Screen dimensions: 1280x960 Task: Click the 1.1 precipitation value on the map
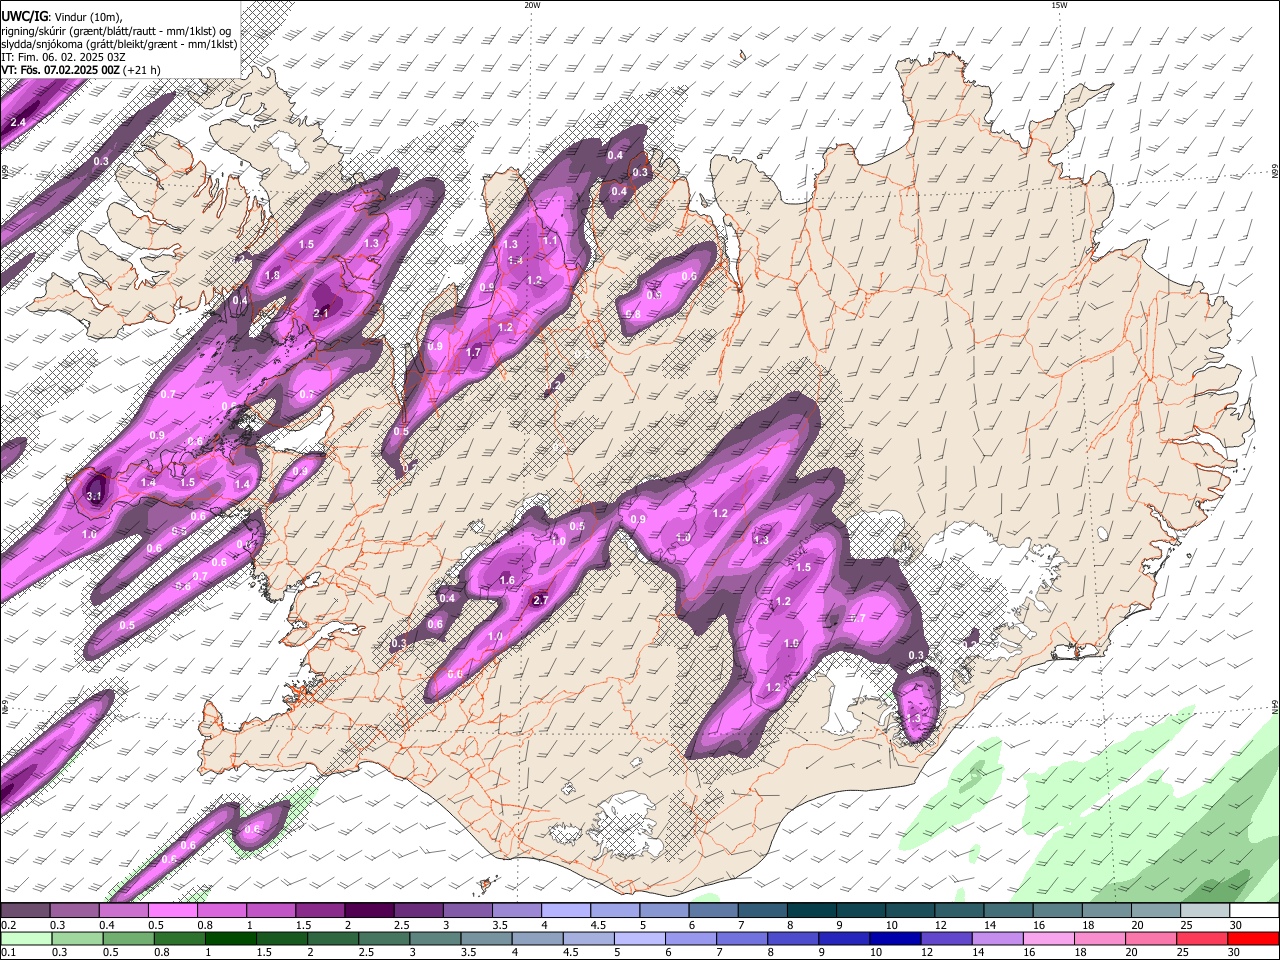coord(550,241)
